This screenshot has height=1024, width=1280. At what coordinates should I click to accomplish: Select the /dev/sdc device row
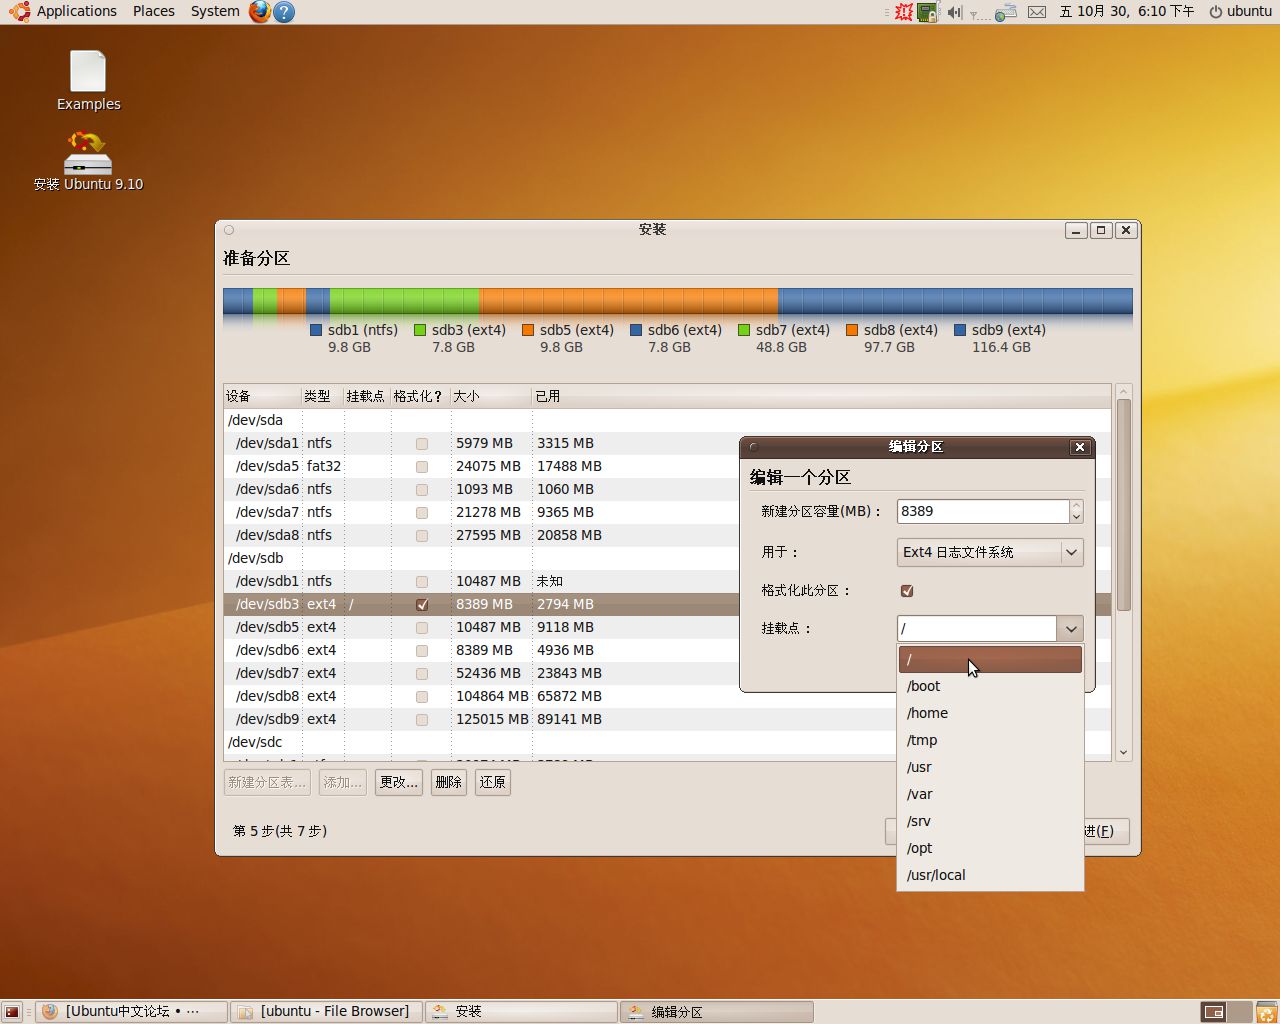[x=667, y=743]
